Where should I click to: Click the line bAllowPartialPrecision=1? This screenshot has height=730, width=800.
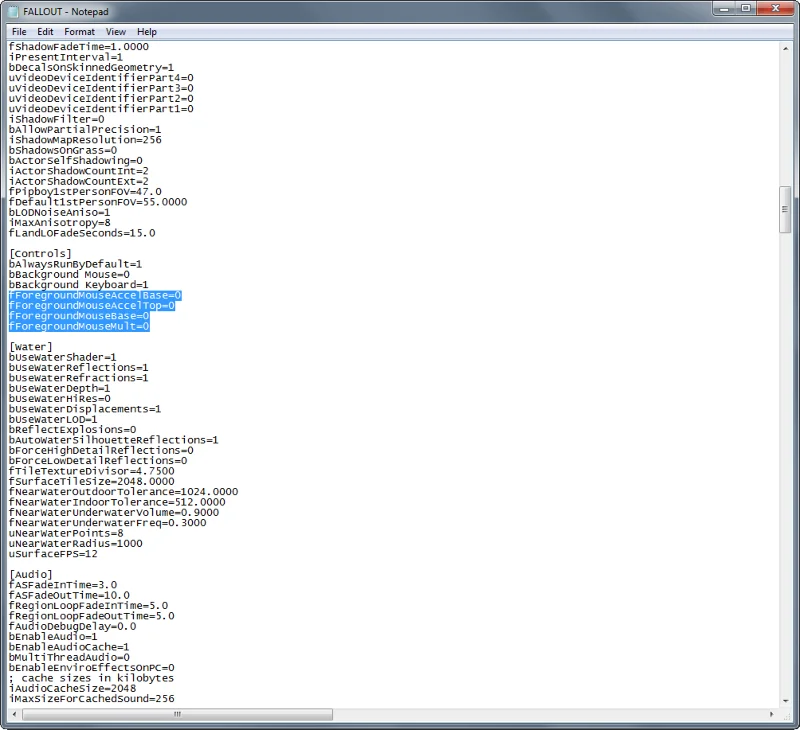pos(85,130)
